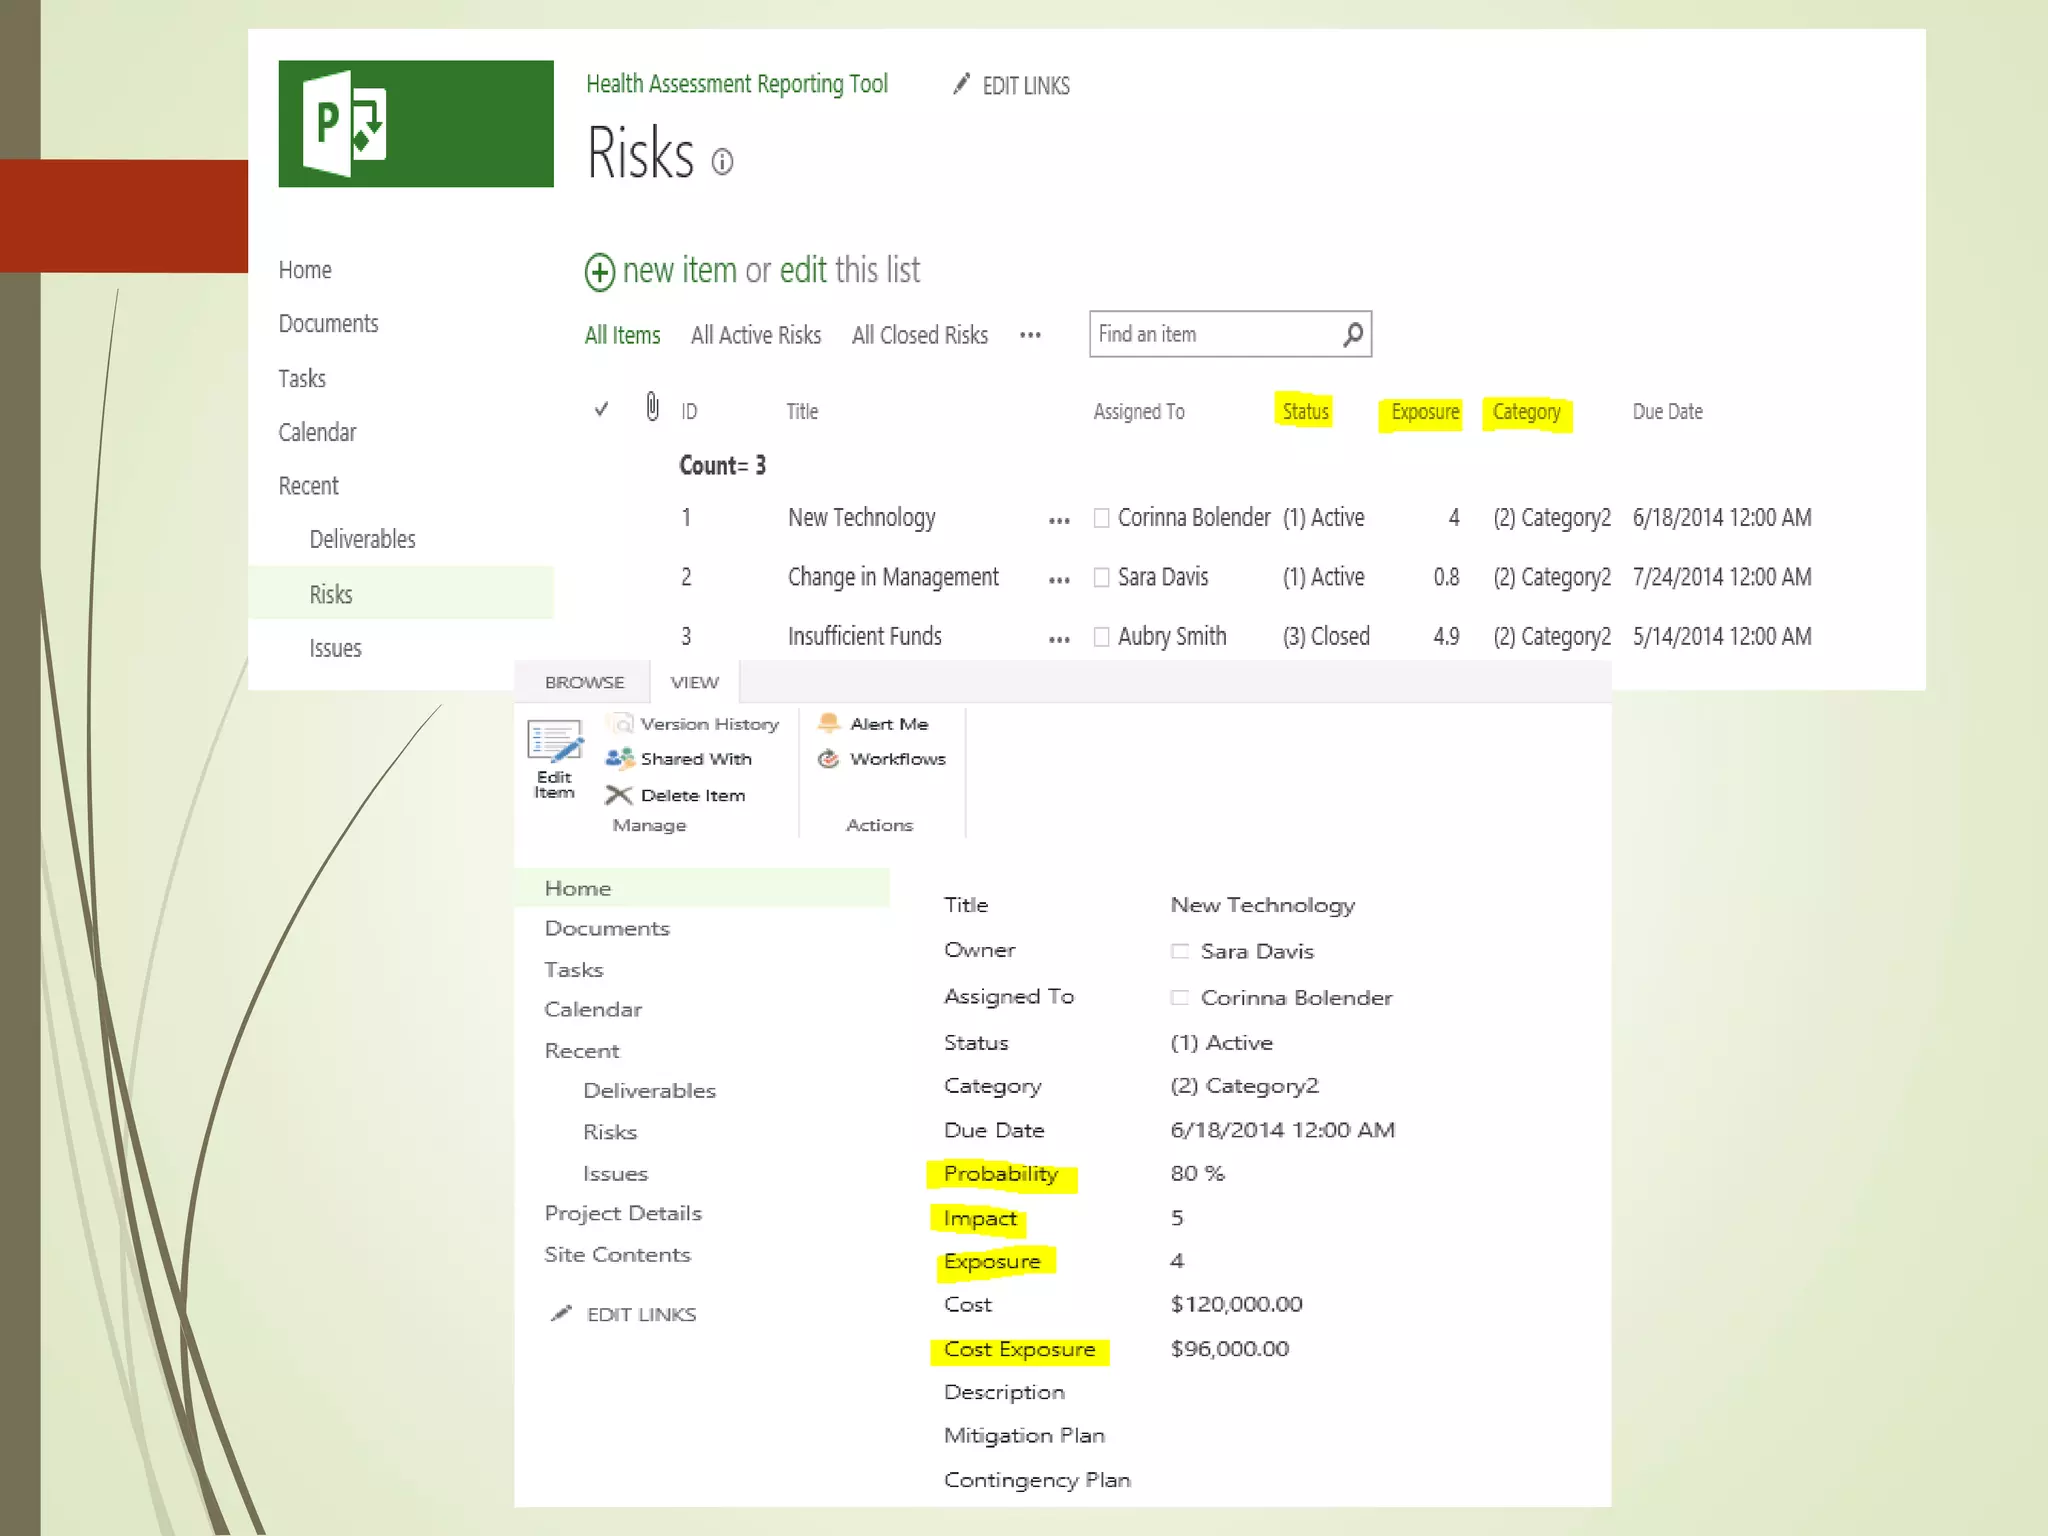Viewport: 2048px width, 1536px height.
Task: Toggle Corinna Bolender presence checkbox in row 1
Action: tap(1101, 518)
